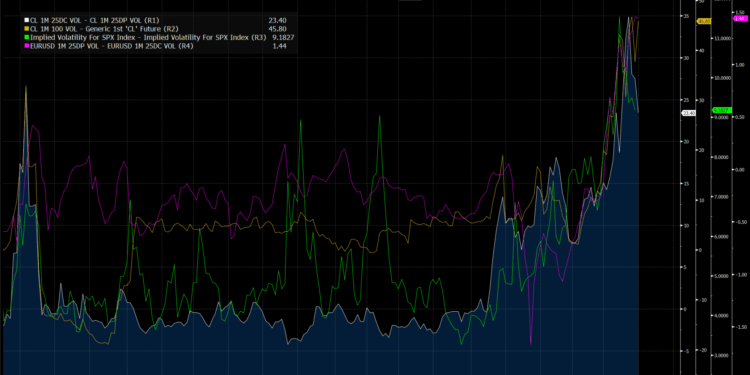Click the green 9.1827 last-price axis tag
Viewport: 750px width, 375px height.
(x=721, y=110)
